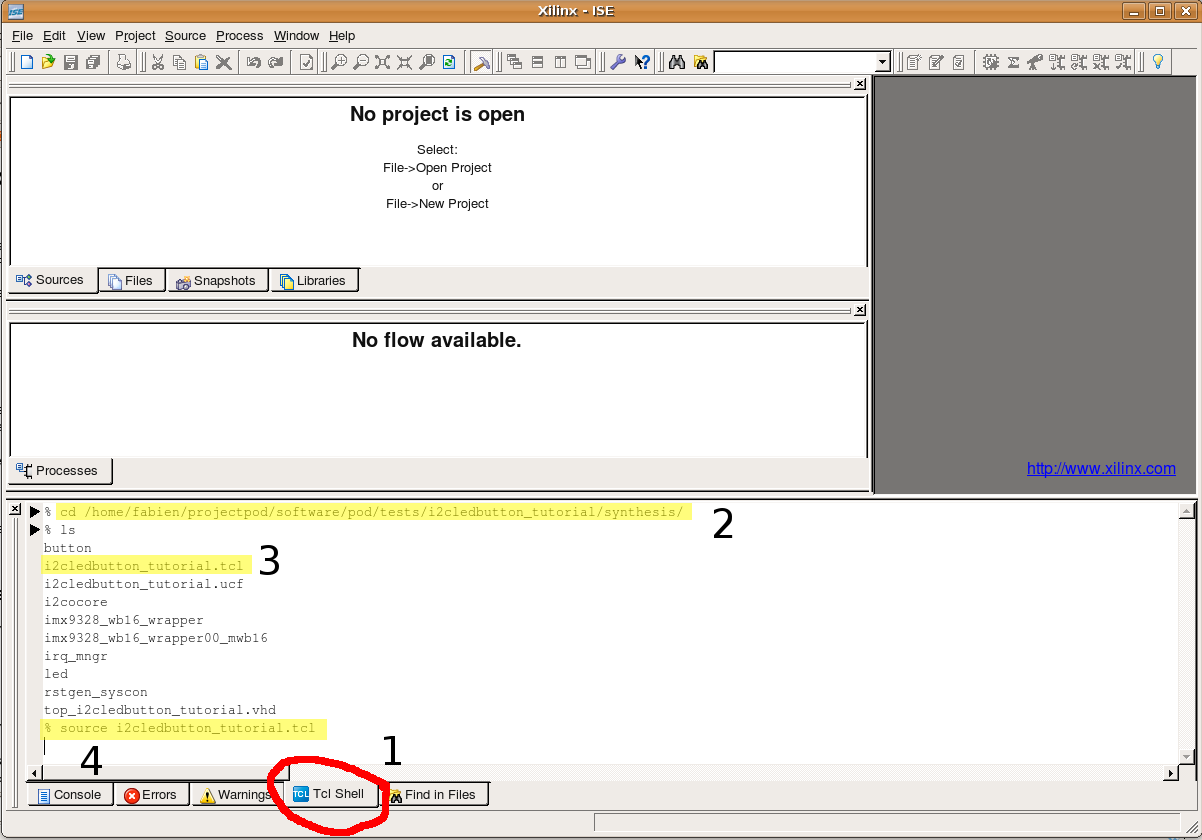Open the Project menu

[x=135, y=35]
